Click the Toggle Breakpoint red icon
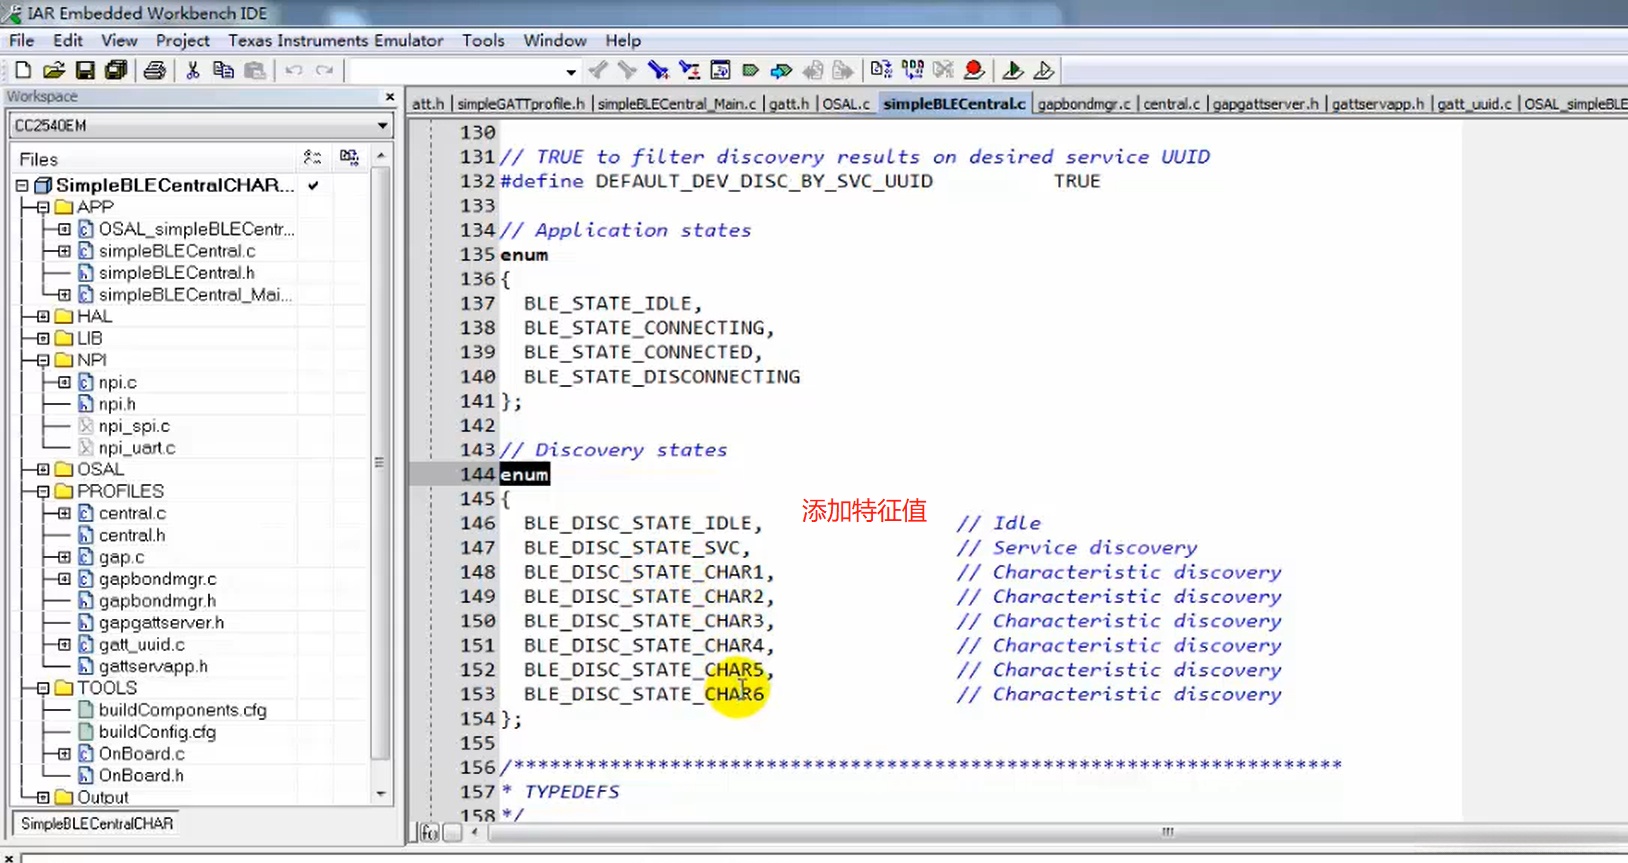Image resolution: width=1628 pixels, height=863 pixels. (x=974, y=70)
